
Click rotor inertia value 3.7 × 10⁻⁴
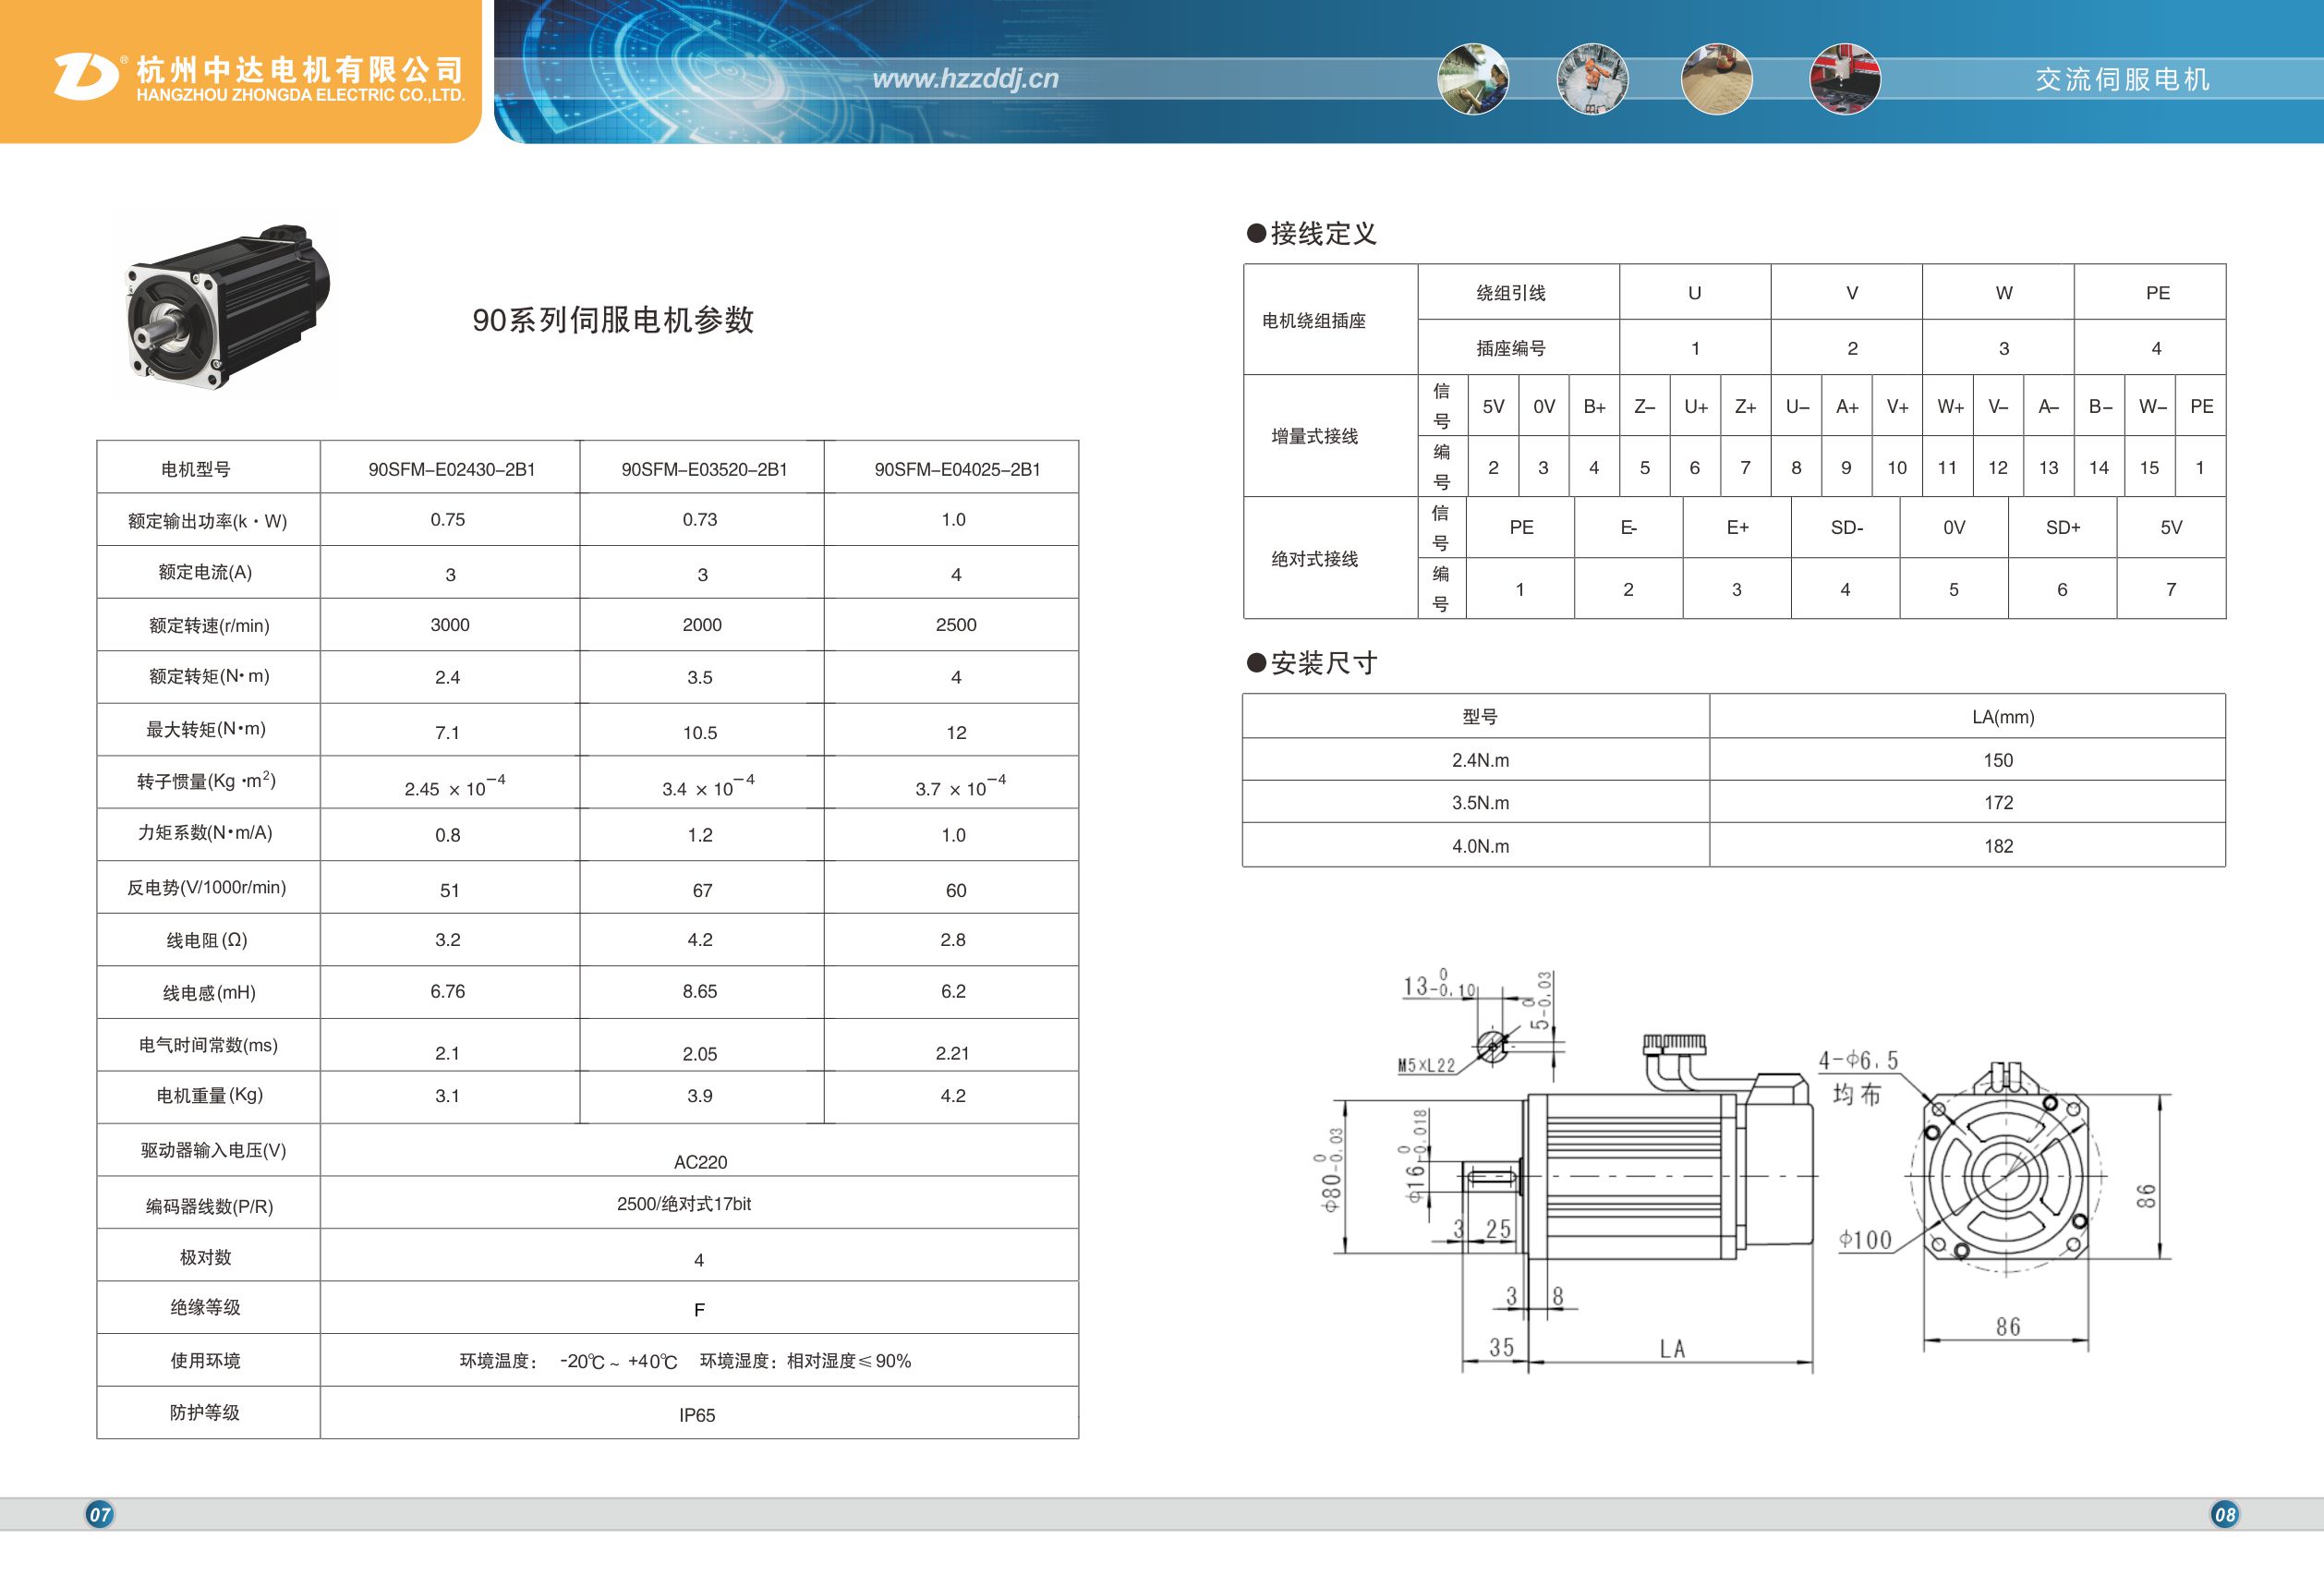point(960,785)
